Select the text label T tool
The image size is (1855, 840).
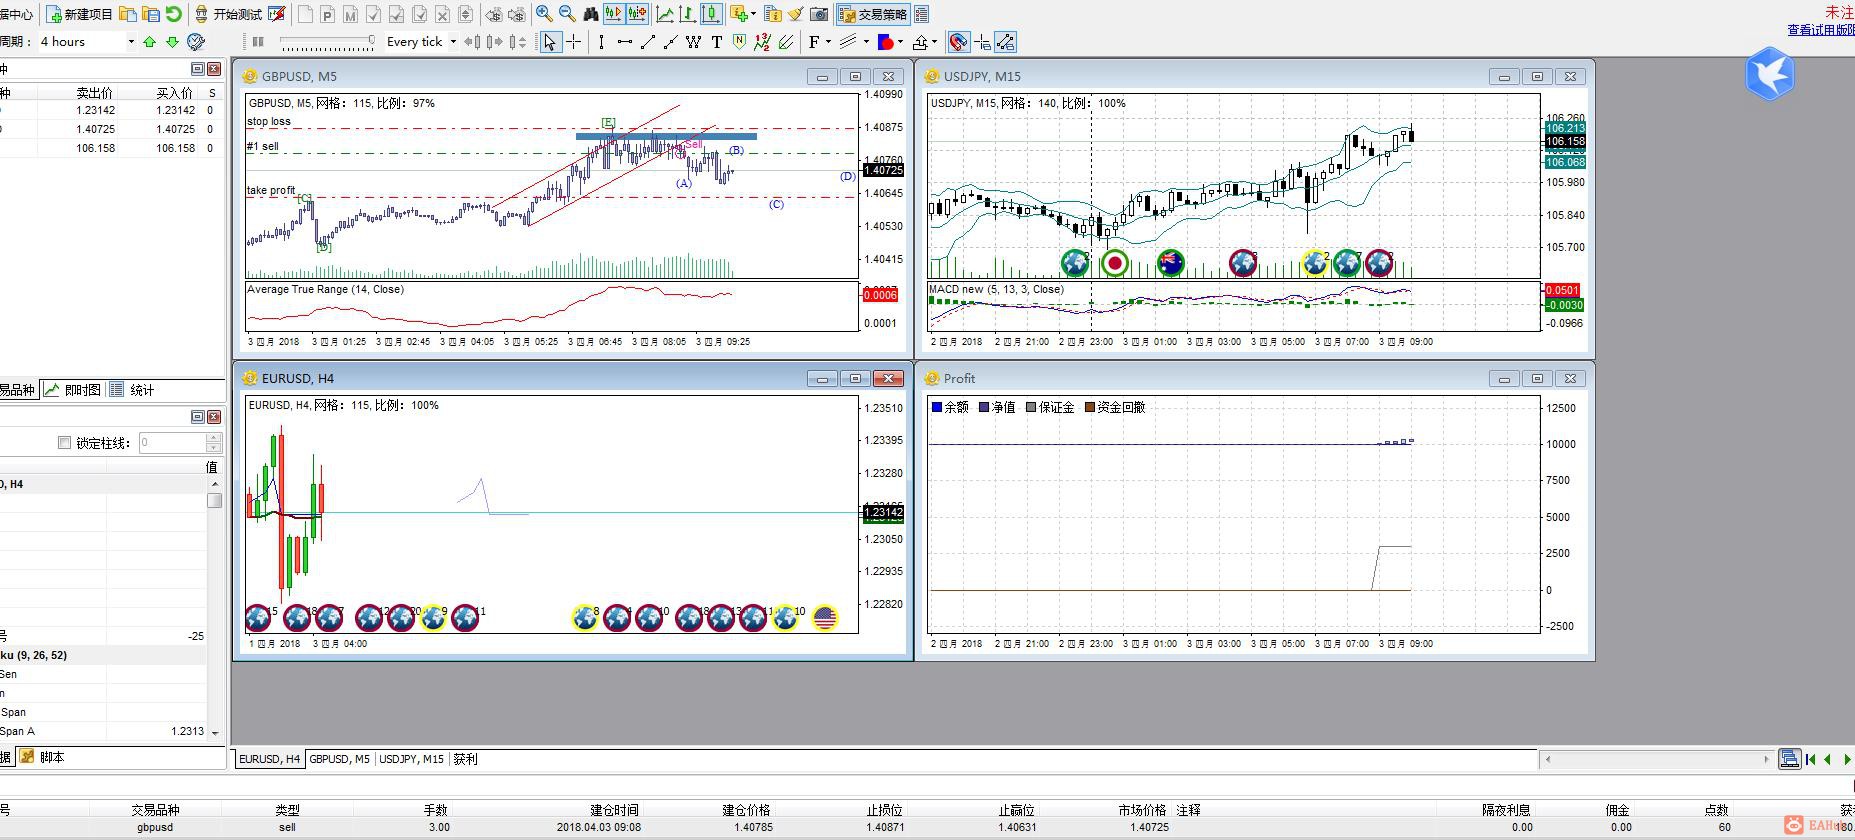716,42
